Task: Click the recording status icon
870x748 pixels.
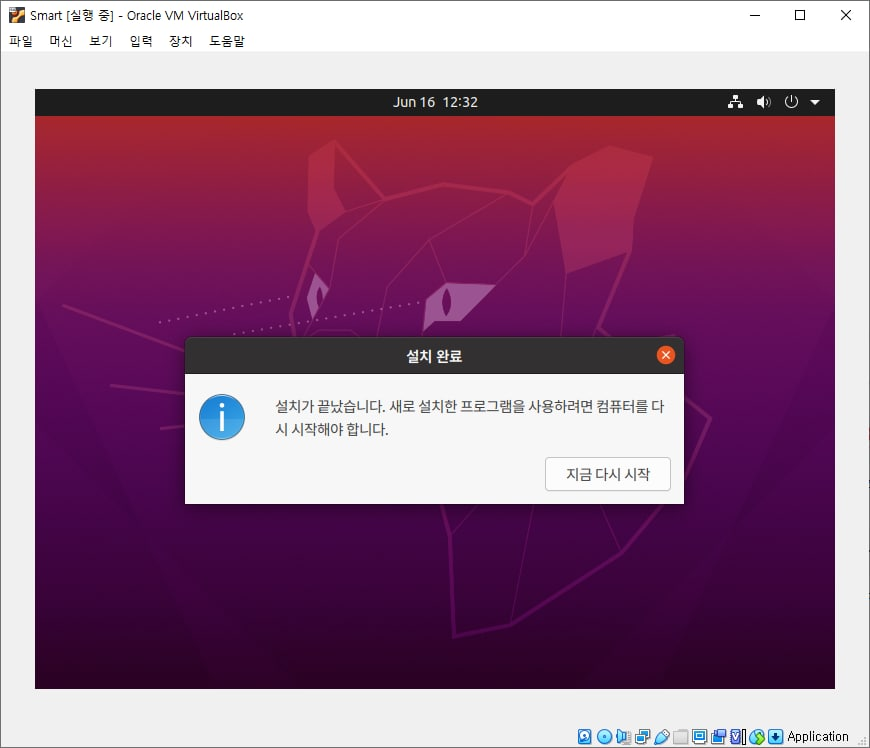Action: [719, 736]
